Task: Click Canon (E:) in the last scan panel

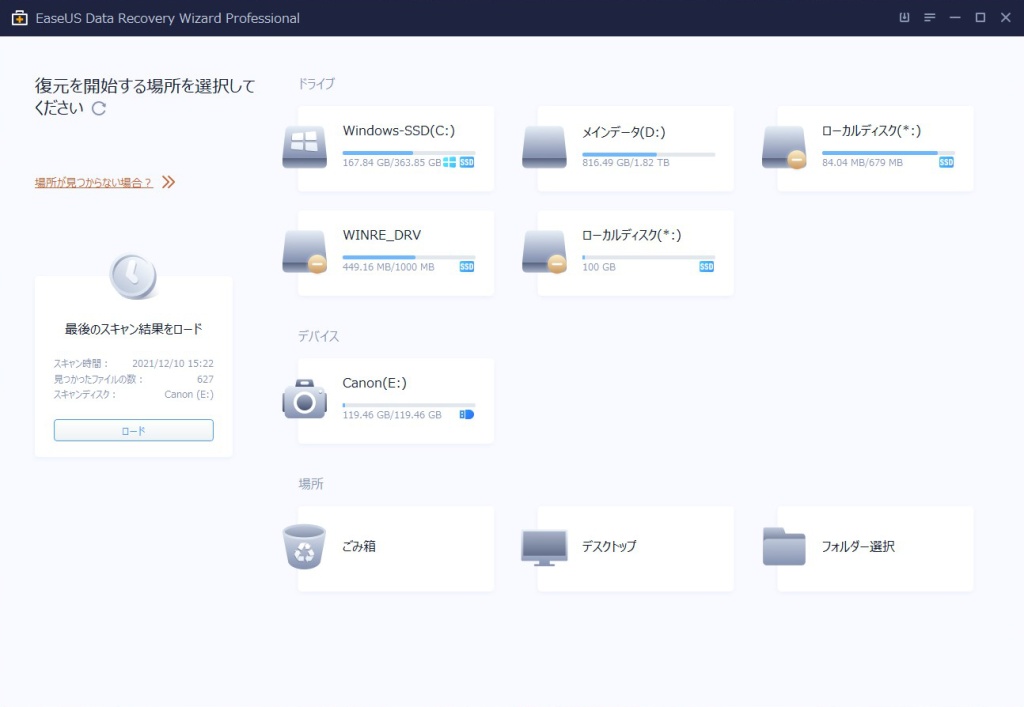Action: click(x=189, y=394)
